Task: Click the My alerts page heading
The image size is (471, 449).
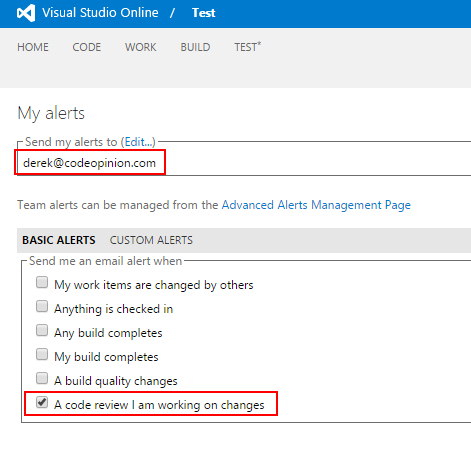Action: tap(51, 113)
